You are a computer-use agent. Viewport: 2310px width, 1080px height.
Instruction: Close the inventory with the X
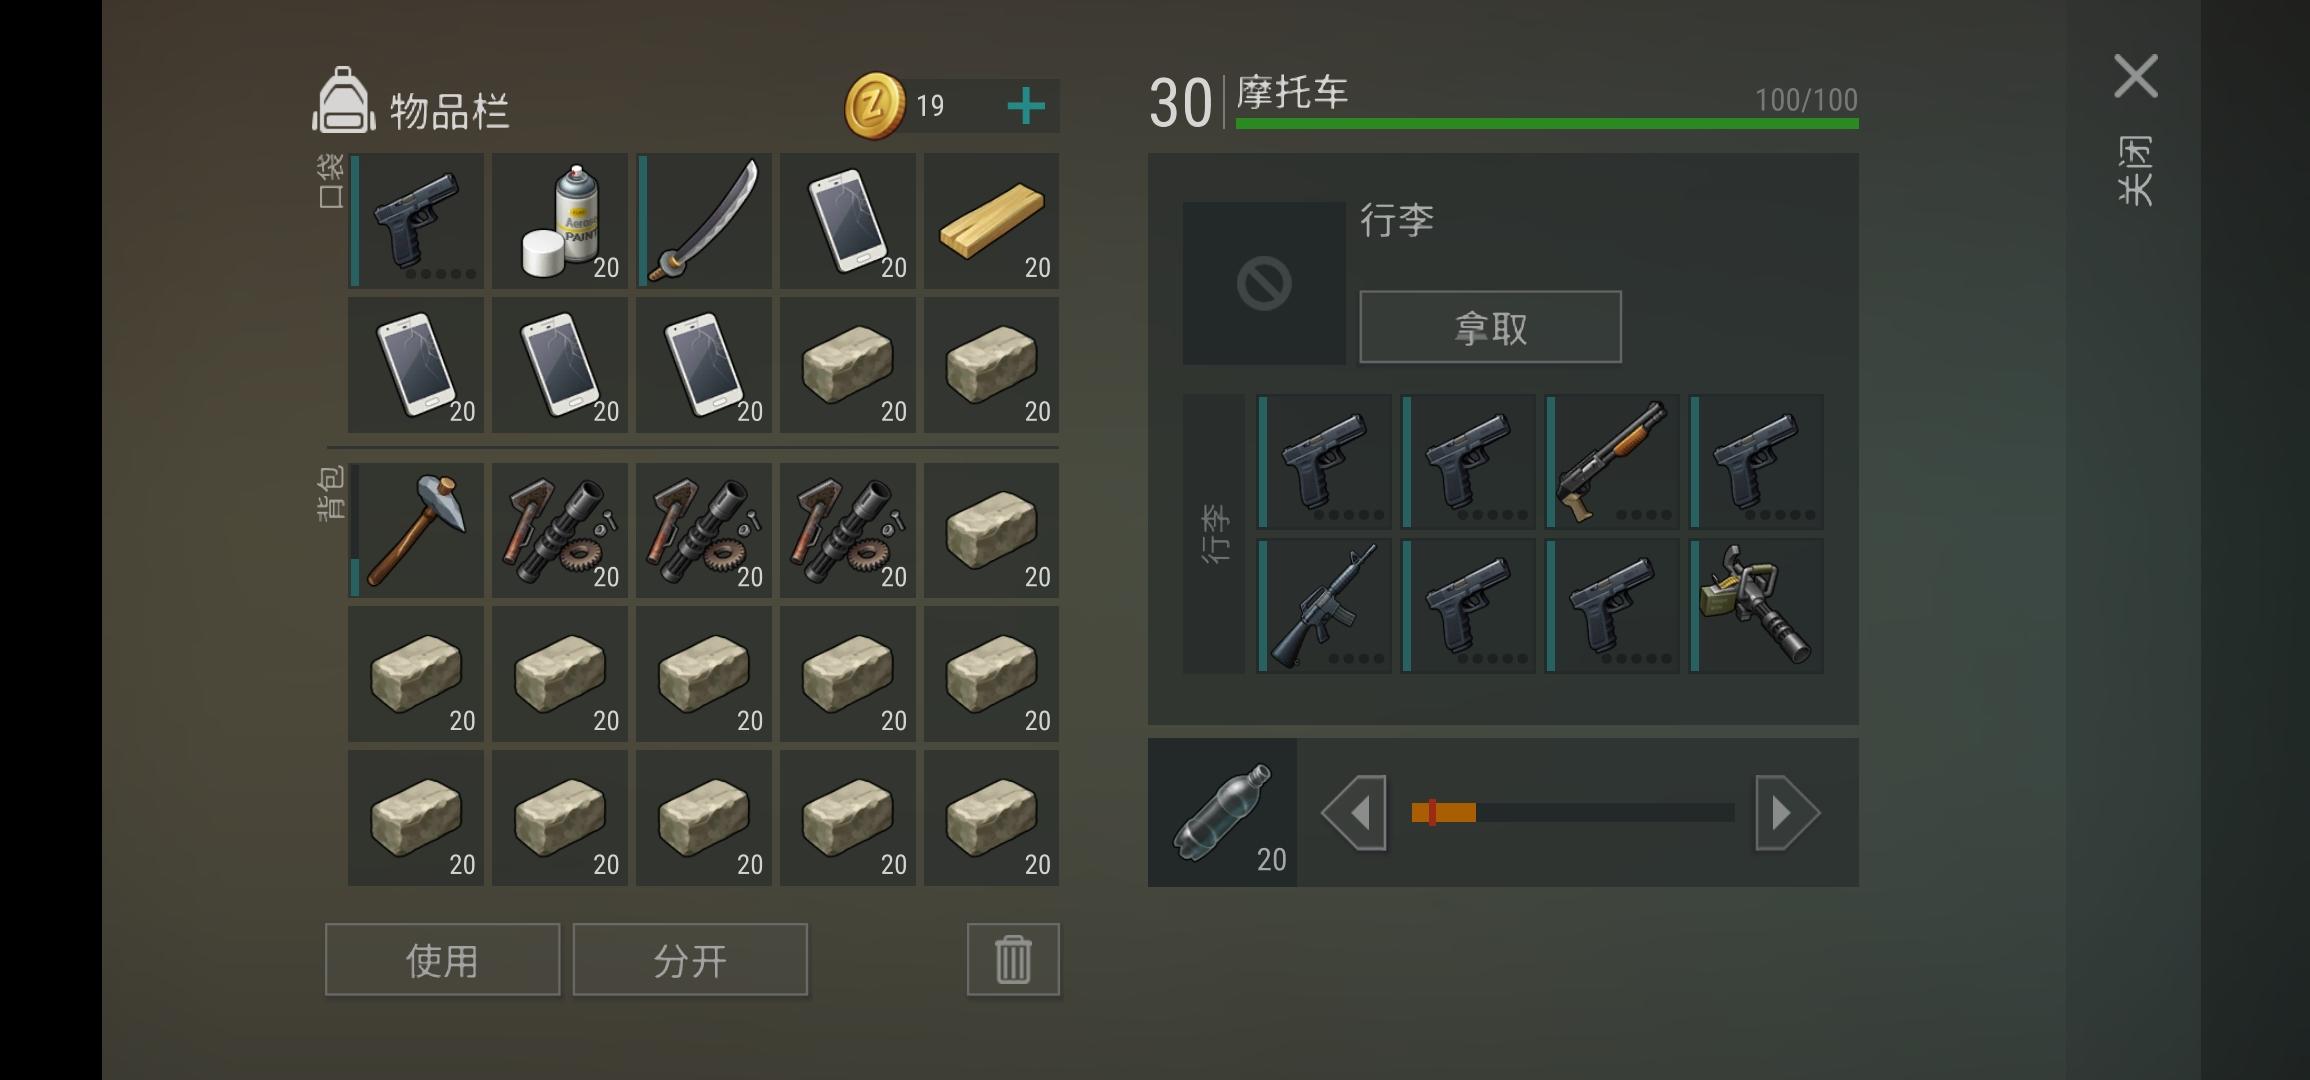[2136, 76]
